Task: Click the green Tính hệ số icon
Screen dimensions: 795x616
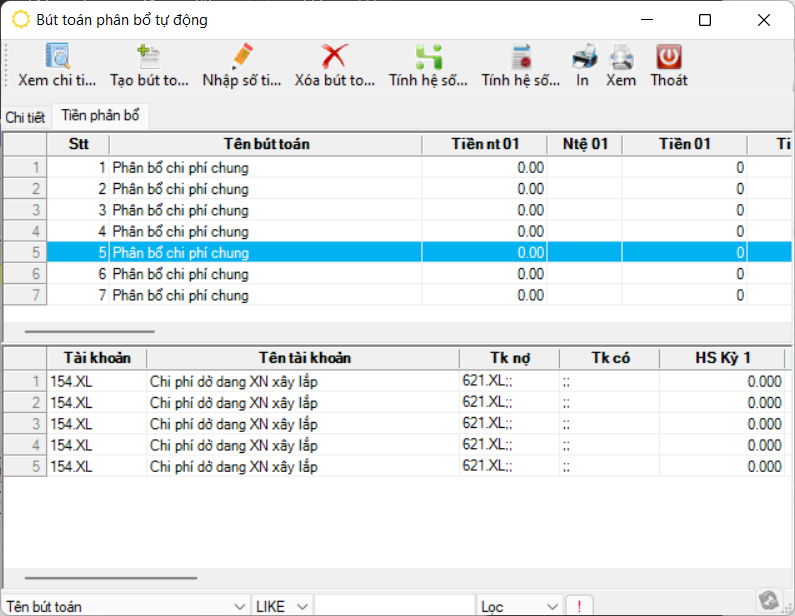Action: pos(428,56)
